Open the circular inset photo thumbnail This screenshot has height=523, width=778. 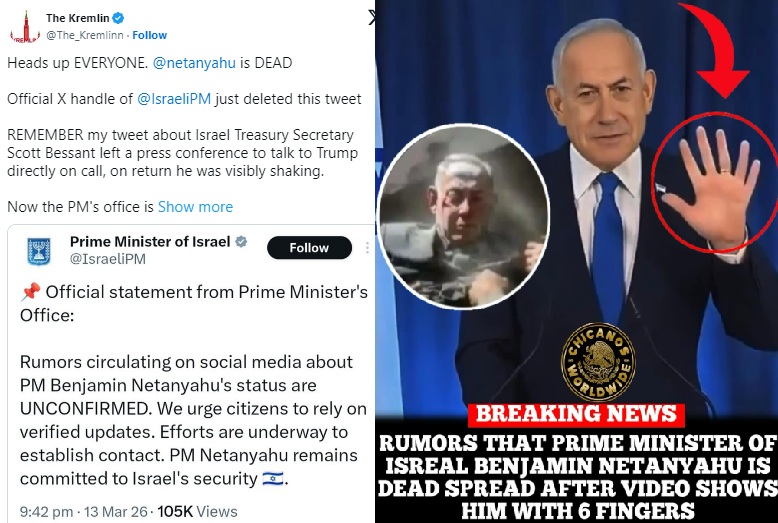coord(463,216)
